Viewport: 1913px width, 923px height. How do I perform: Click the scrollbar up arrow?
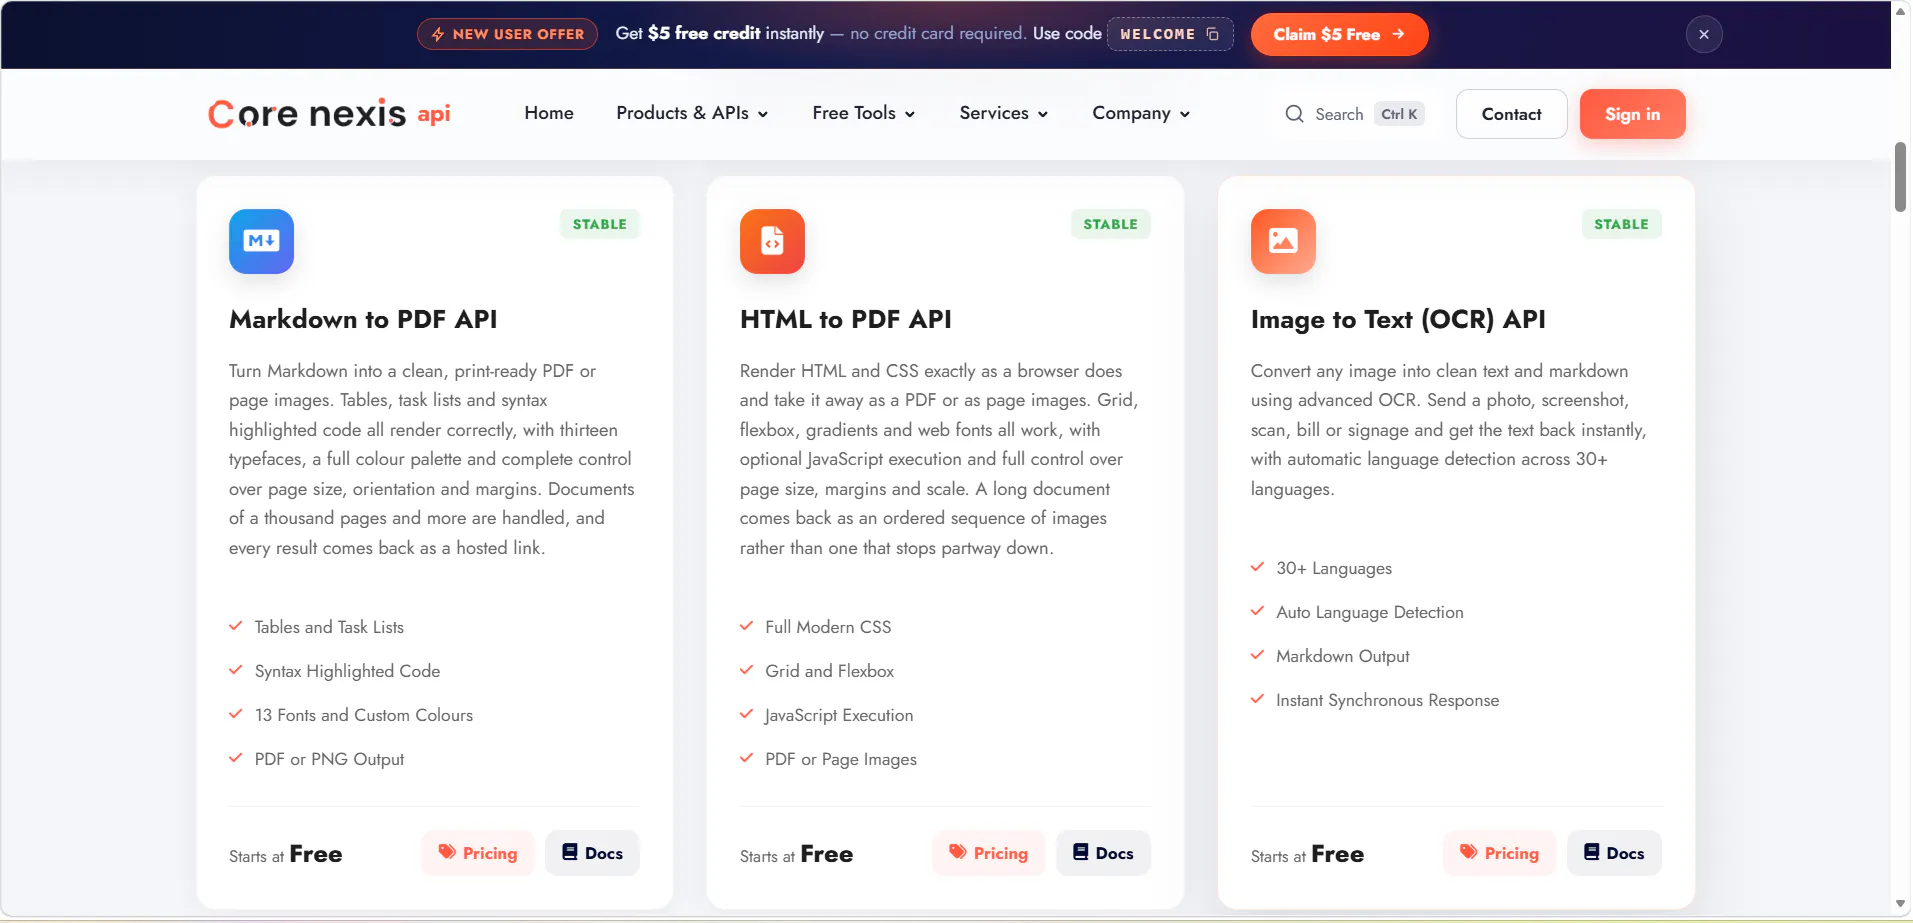tap(1901, 11)
